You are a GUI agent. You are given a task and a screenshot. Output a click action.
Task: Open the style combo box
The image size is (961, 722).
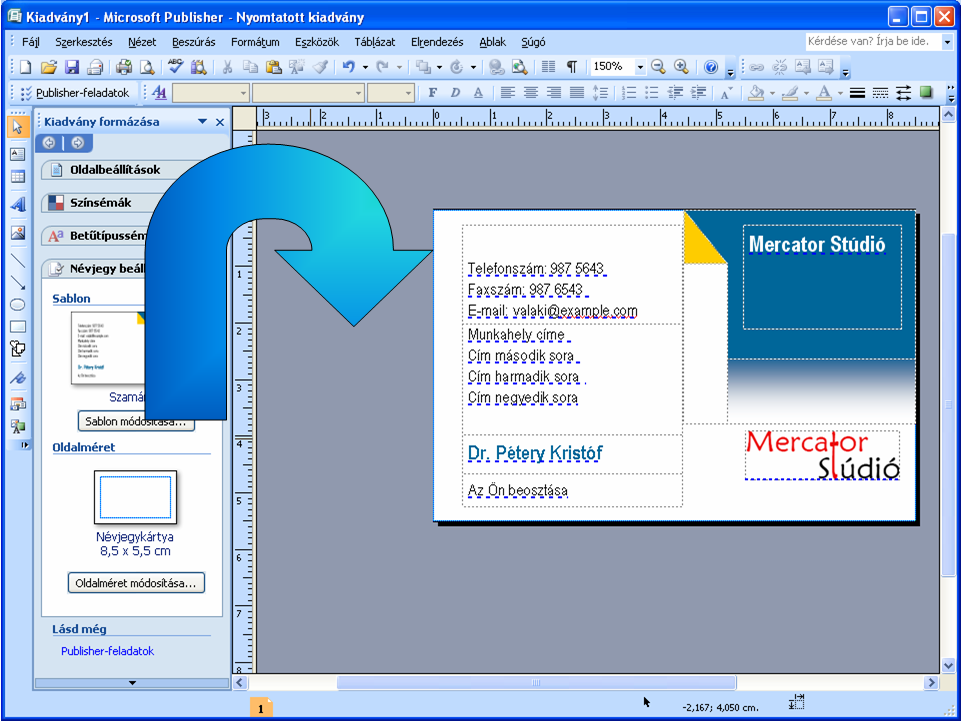[211, 93]
